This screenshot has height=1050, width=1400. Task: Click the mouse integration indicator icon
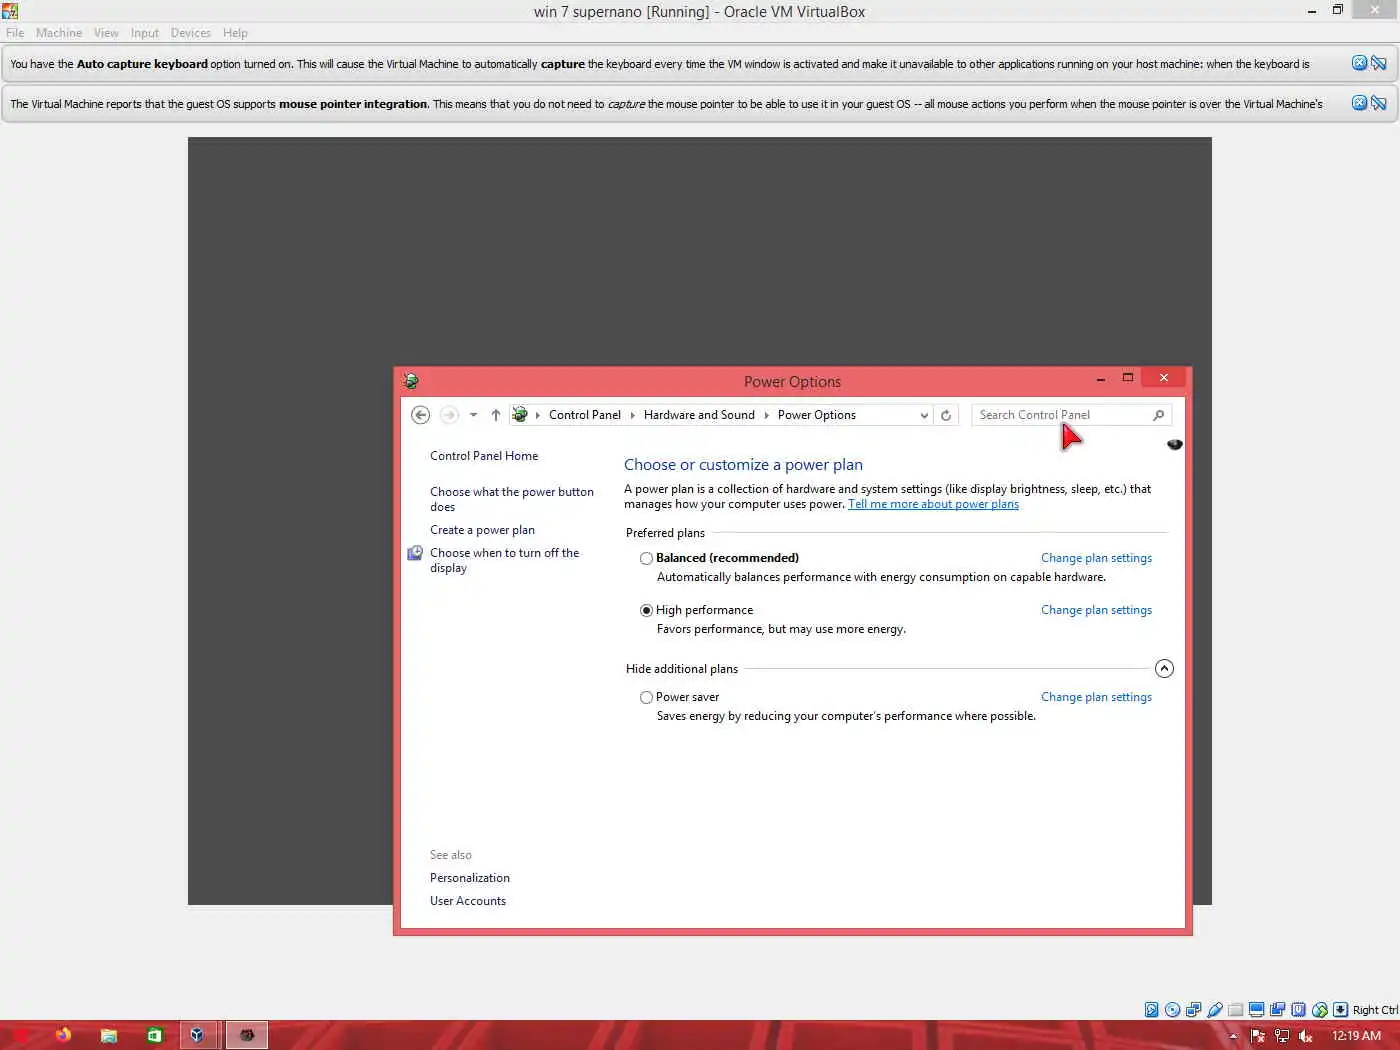coord(1319,1010)
